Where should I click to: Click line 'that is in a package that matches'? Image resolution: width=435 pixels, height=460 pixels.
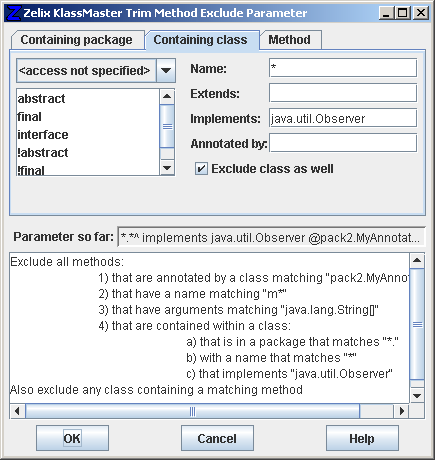pyautogui.click(x=292, y=342)
